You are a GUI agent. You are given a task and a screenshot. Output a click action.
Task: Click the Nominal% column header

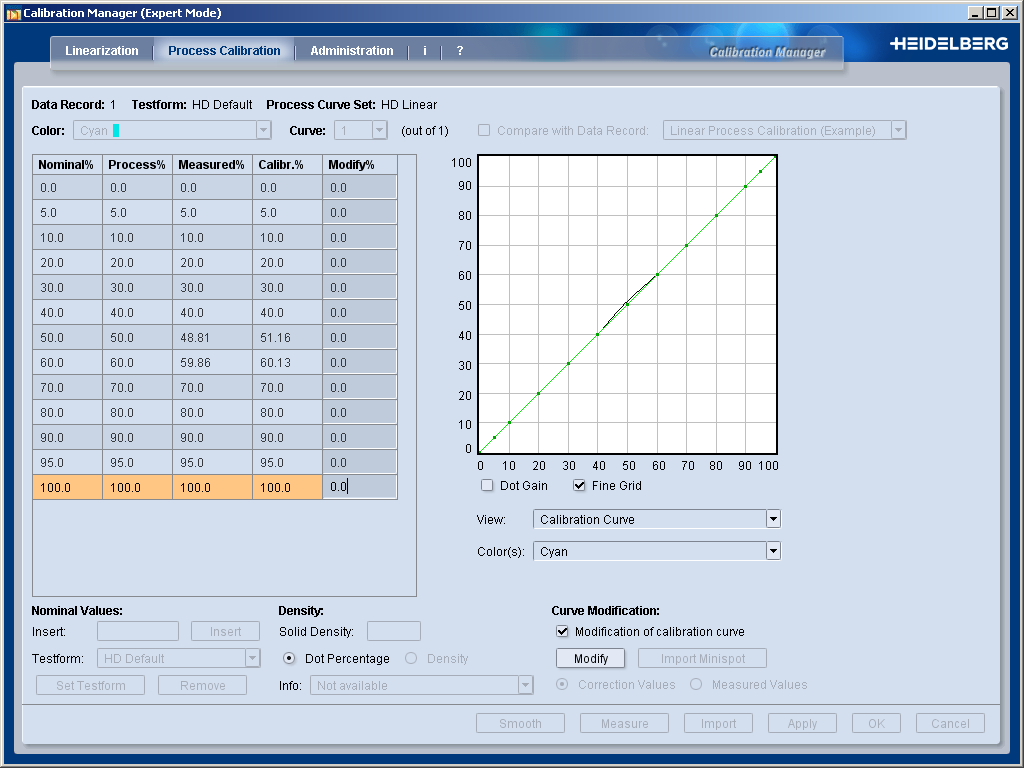67,165
